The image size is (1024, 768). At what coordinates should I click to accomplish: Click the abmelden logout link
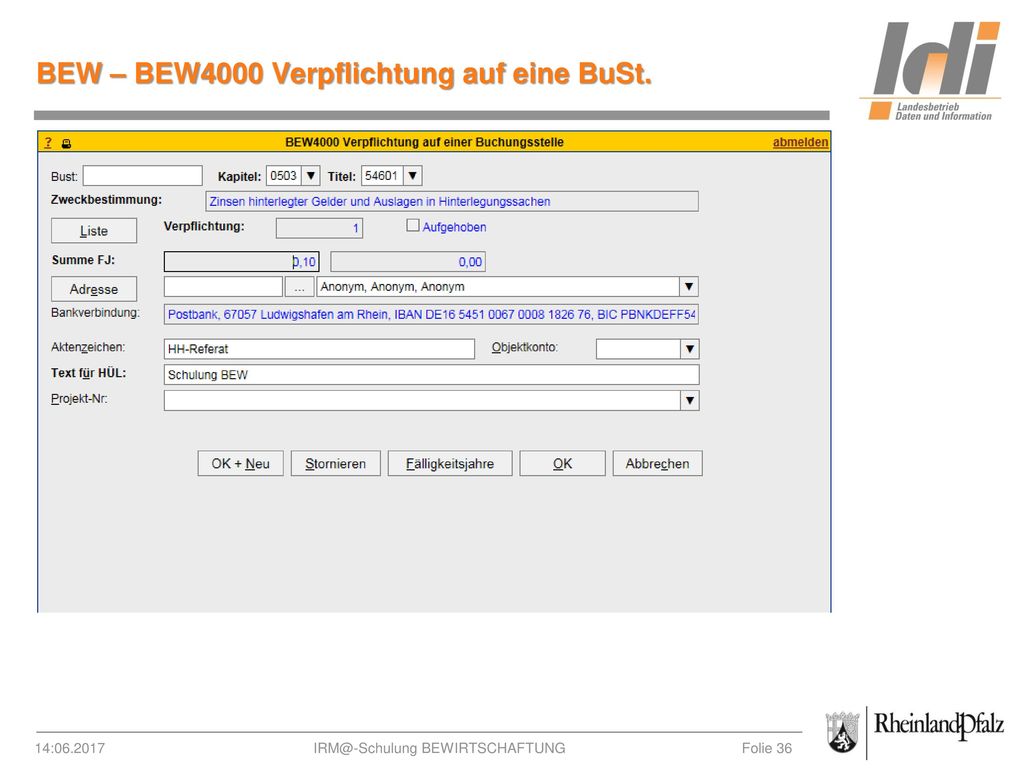(800, 142)
